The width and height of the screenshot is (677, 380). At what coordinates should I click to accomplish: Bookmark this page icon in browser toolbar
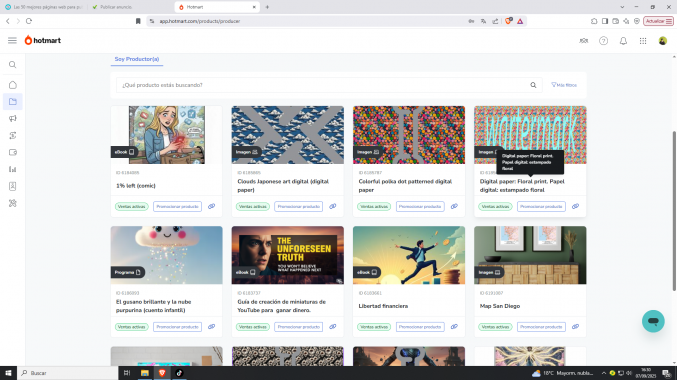pyautogui.click(x=138, y=21)
